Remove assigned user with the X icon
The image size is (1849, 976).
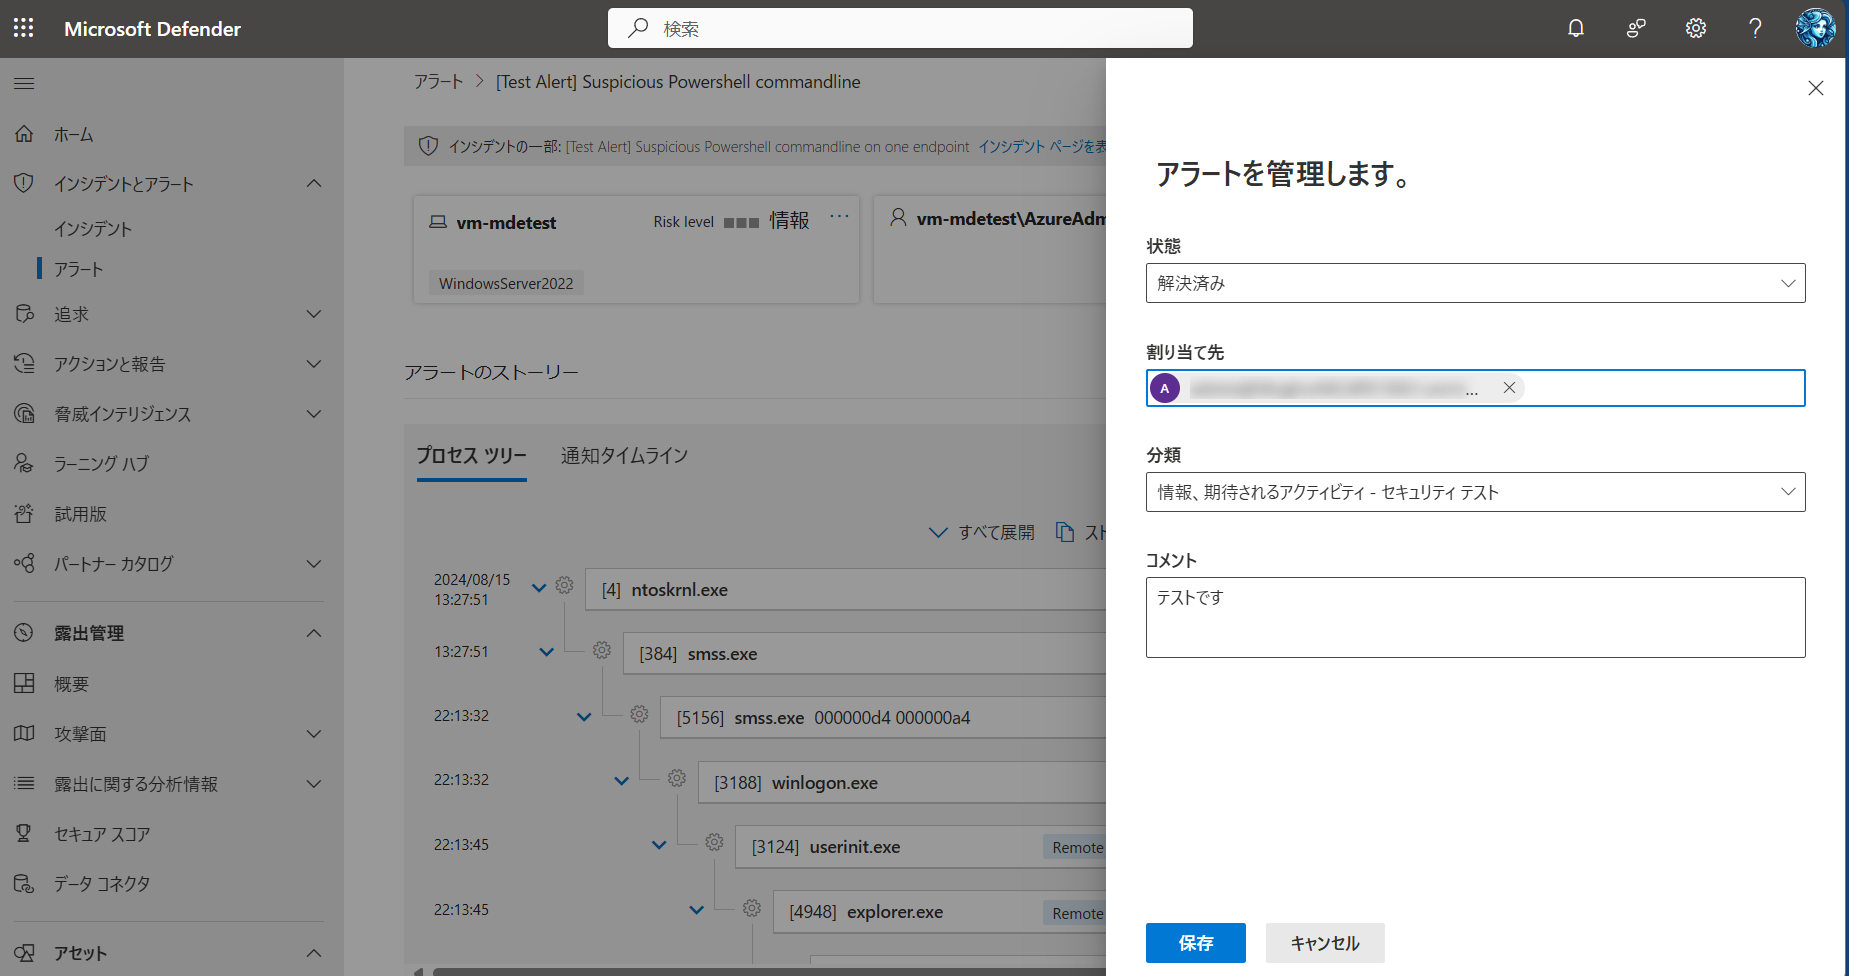point(1509,388)
